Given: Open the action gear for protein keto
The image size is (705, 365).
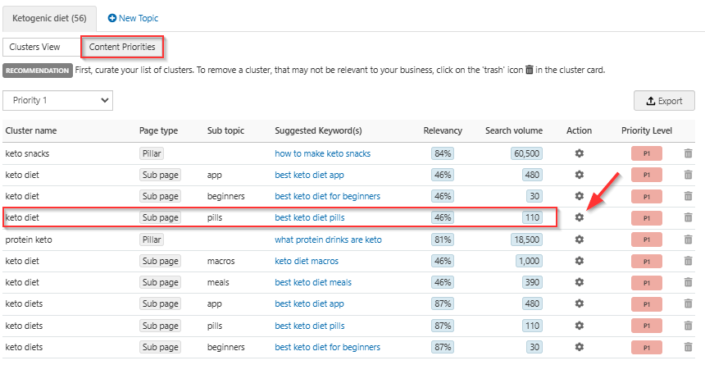Looking at the screenshot, I should (579, 240).
